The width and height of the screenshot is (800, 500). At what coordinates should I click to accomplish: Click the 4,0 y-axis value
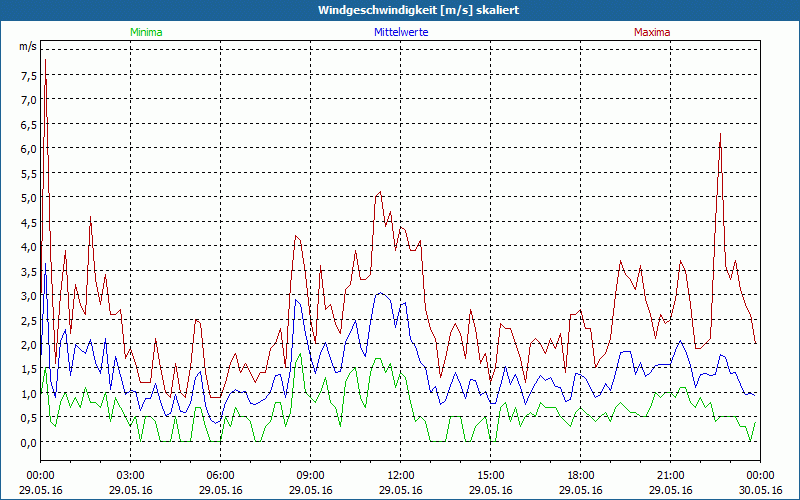click(29, 246)
